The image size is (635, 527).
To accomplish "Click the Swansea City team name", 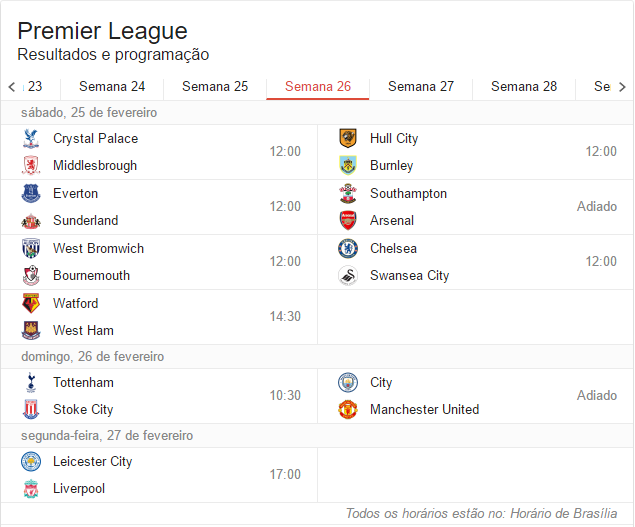I will click(409, 276).
